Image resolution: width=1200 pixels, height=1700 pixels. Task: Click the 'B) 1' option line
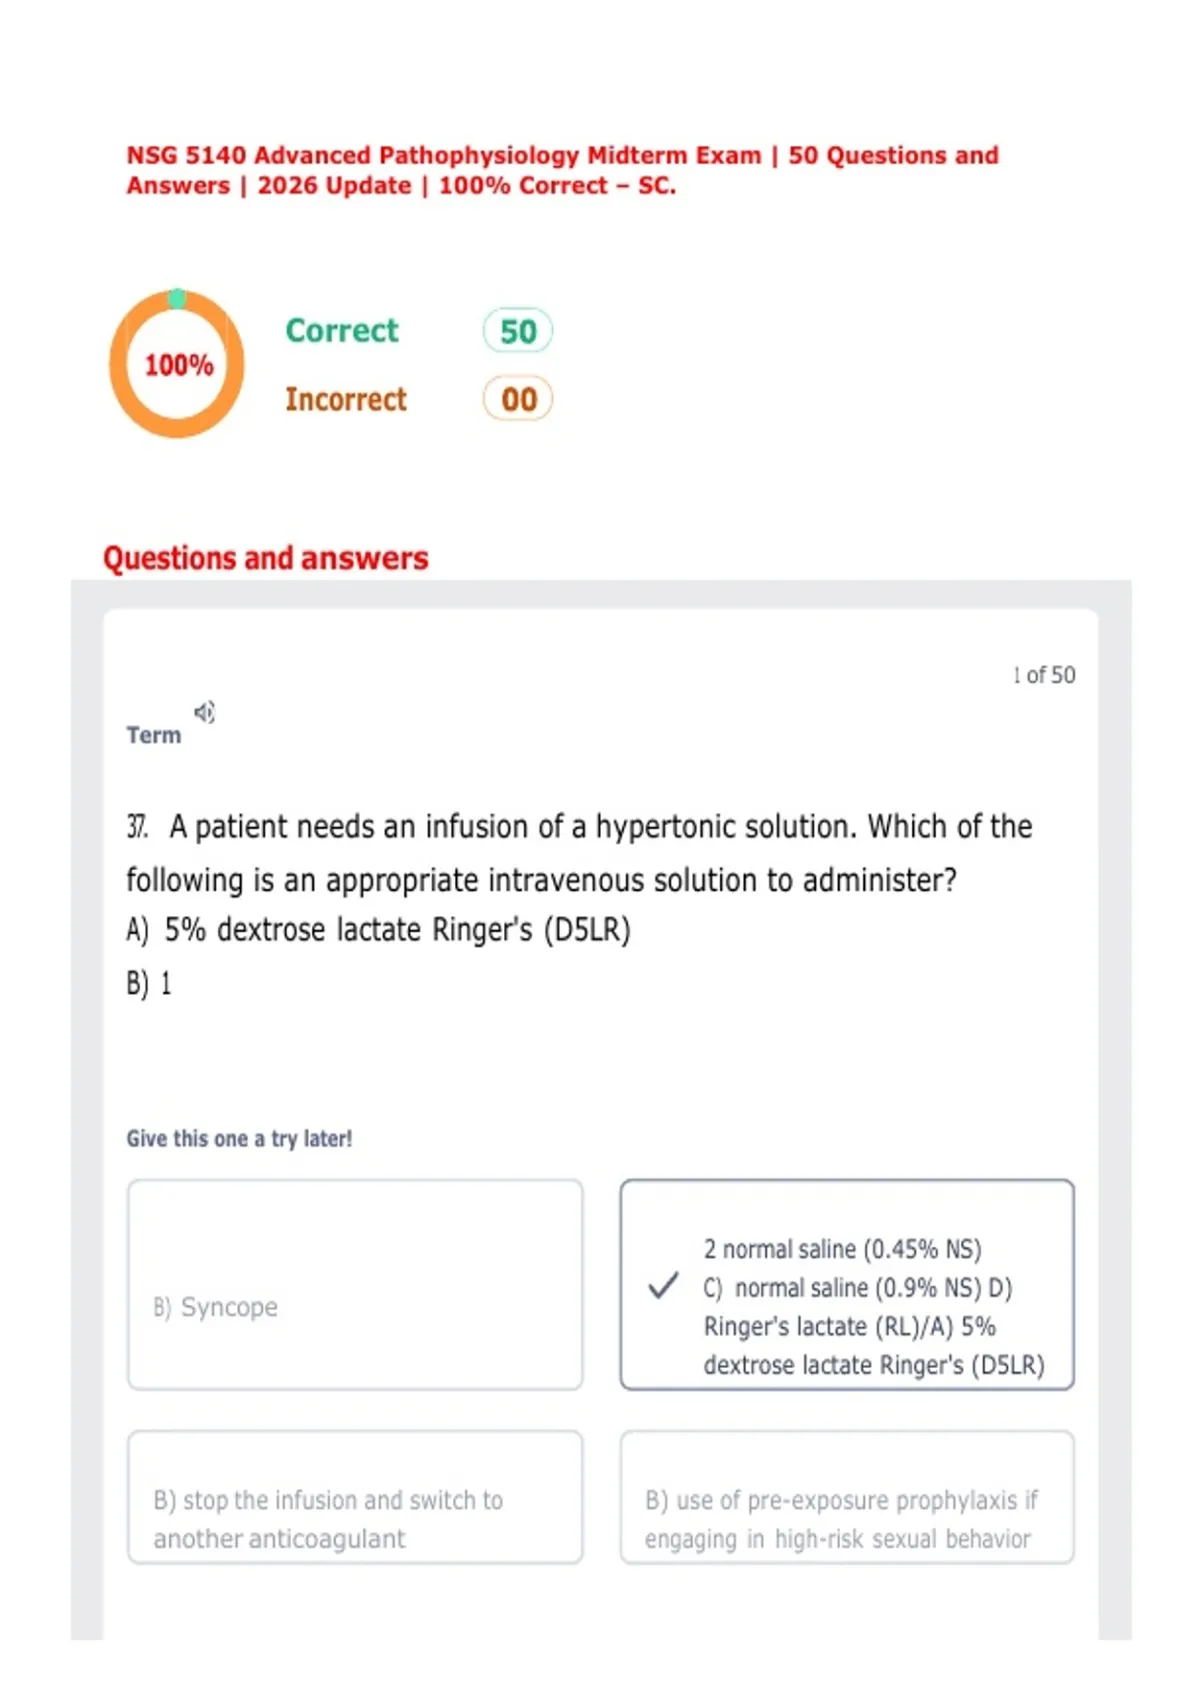point(149,984)
